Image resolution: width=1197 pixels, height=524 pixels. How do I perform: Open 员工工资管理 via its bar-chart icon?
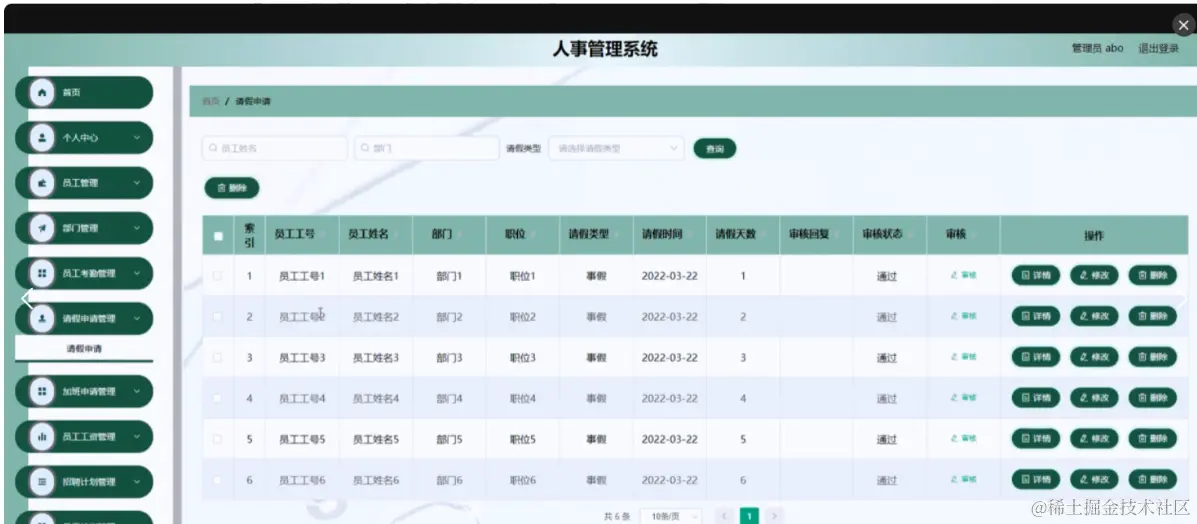pos(42,436)
